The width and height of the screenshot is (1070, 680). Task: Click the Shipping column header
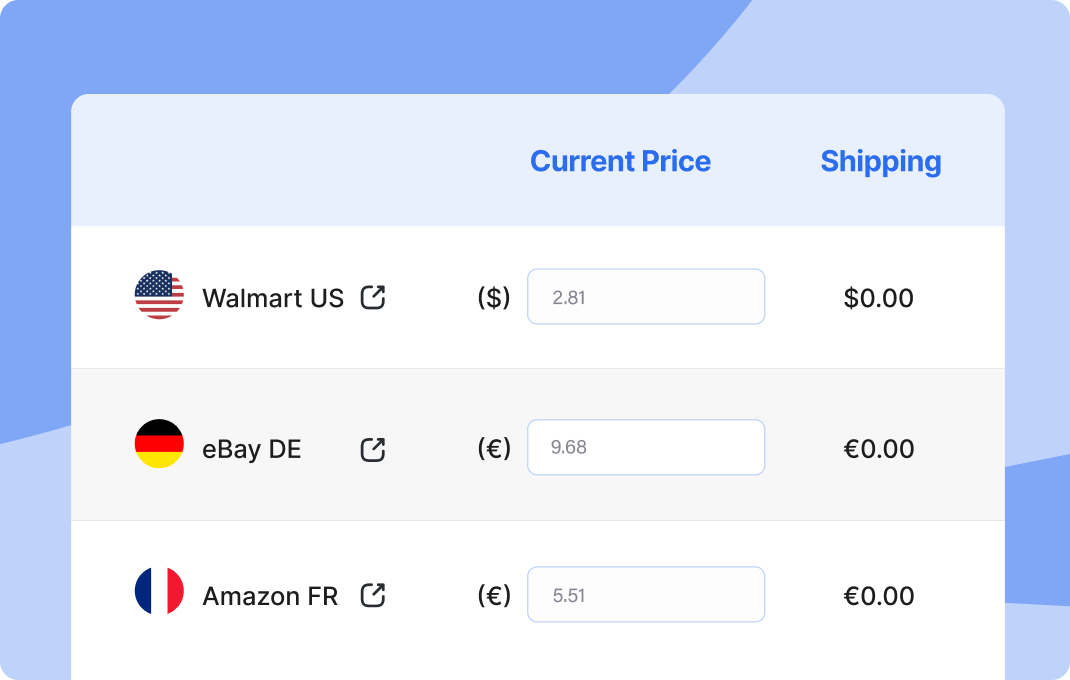880,162
